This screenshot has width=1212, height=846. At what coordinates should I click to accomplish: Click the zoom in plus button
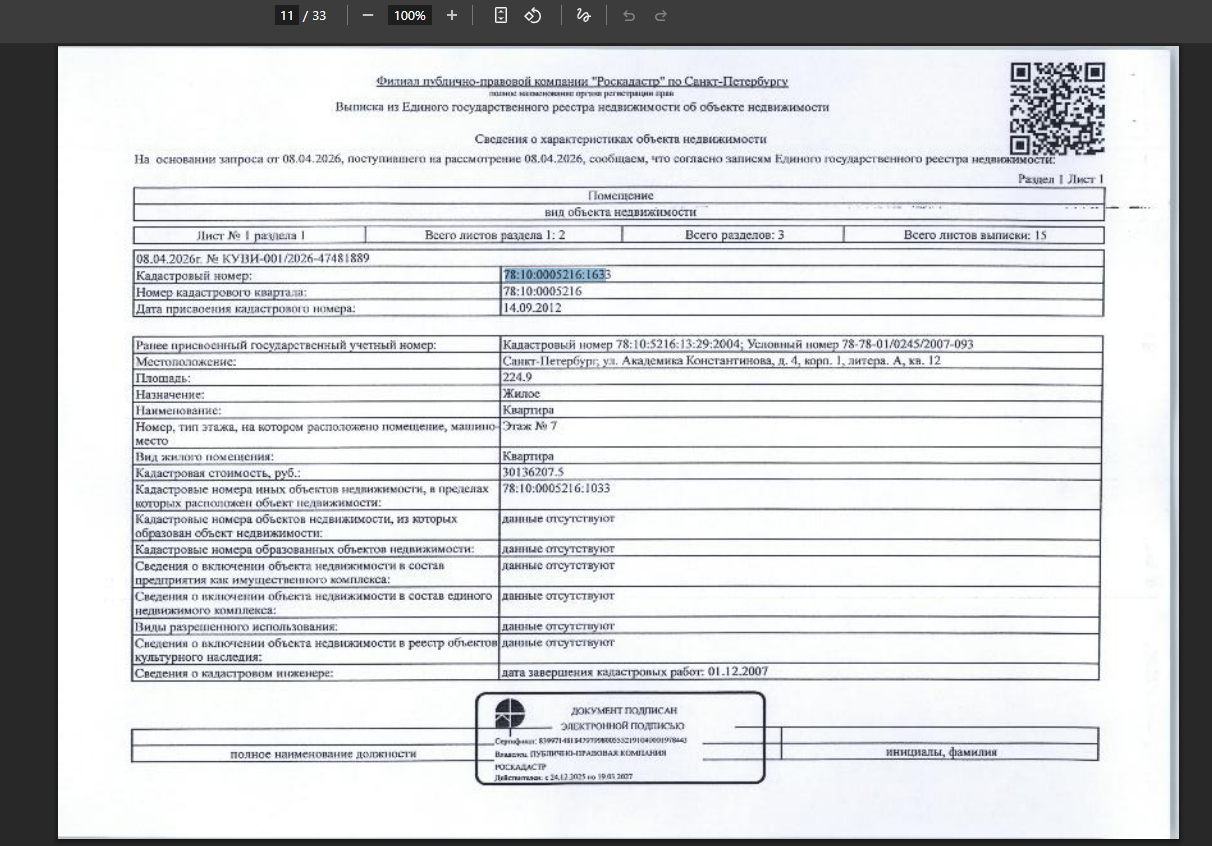(452, 15)
